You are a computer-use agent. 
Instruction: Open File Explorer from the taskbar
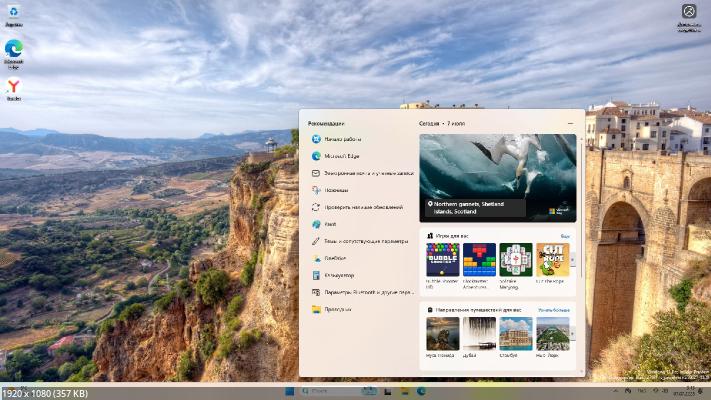404,391
